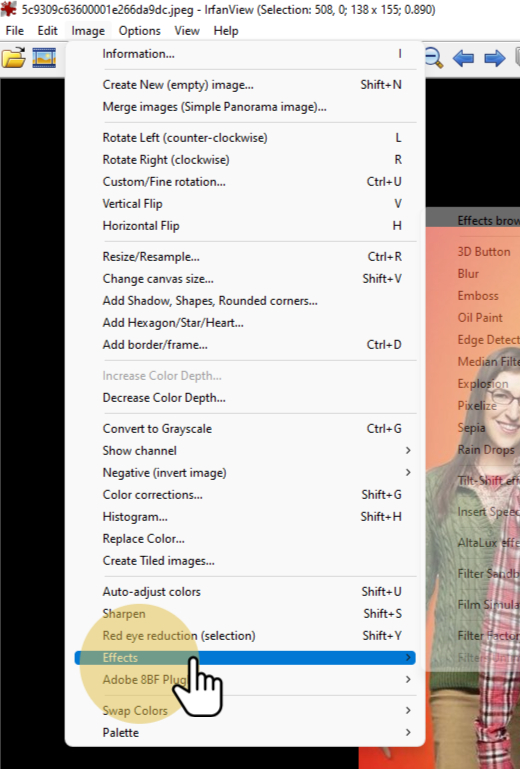Viewport: 520px width, 769px height.
Task: Open the View menu
Action: point(187,31)
